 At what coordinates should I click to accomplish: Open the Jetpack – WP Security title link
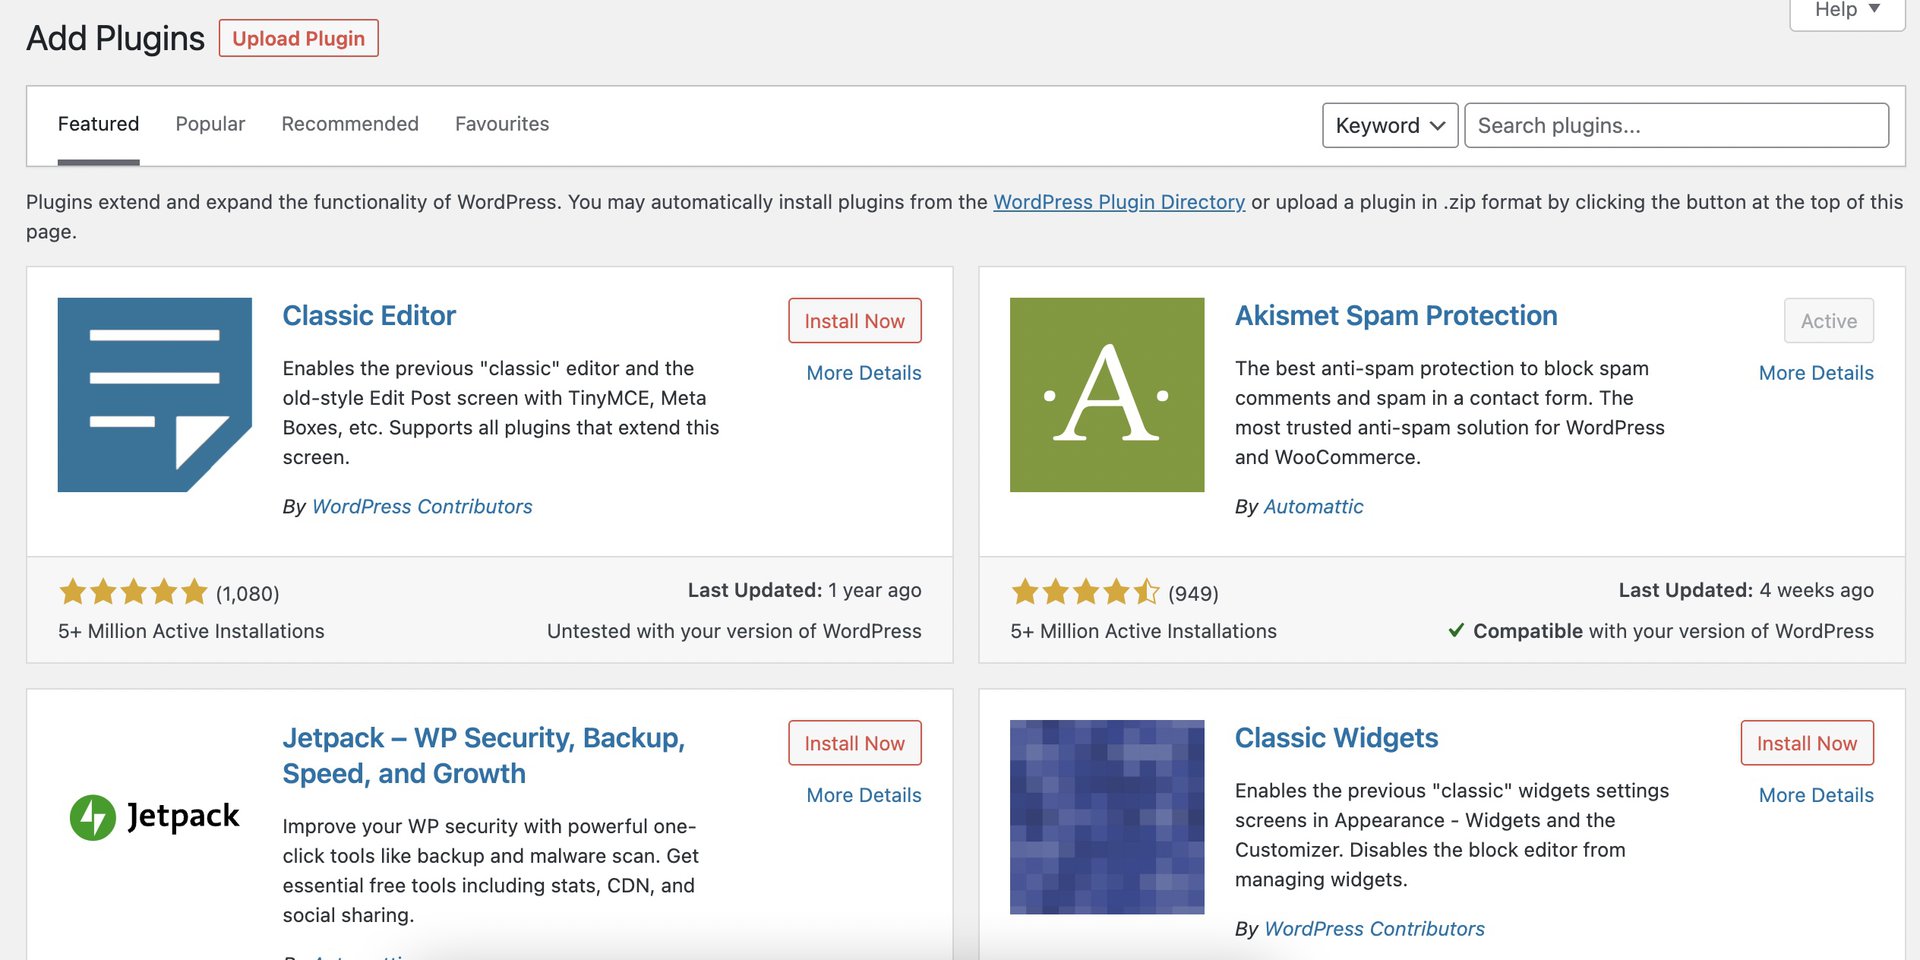[483, 755]
